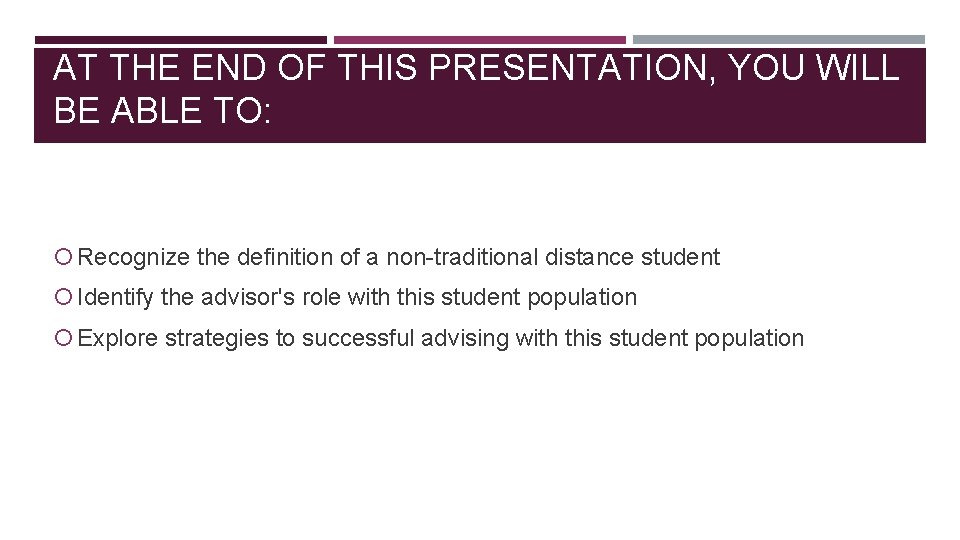
Task: Select the bullet circle beside "Identify"
Action: (63, 297)
